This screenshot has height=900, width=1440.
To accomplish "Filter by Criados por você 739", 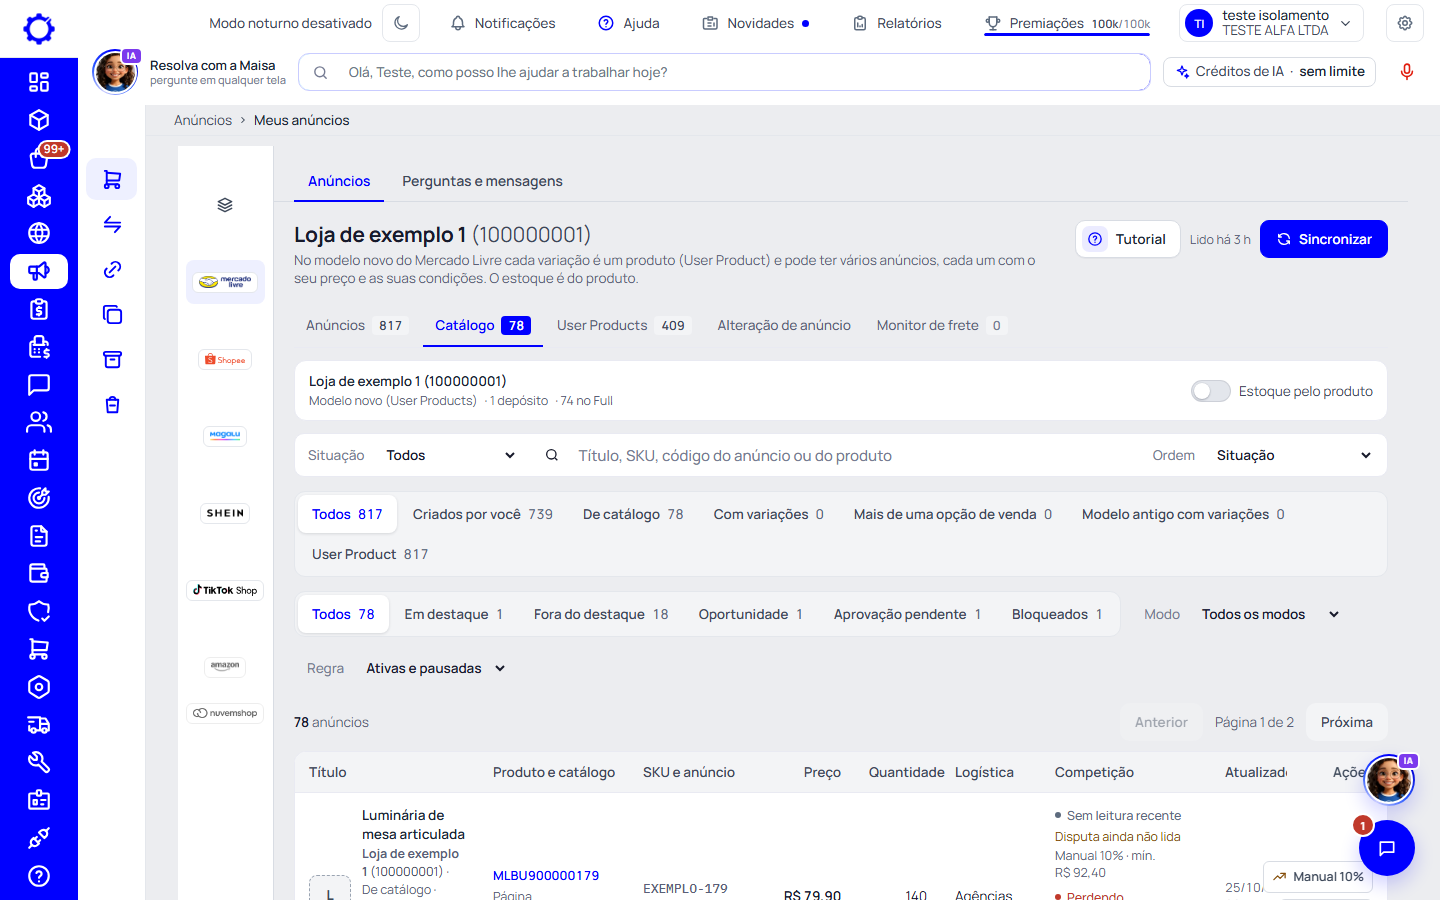I will (483, 514).
